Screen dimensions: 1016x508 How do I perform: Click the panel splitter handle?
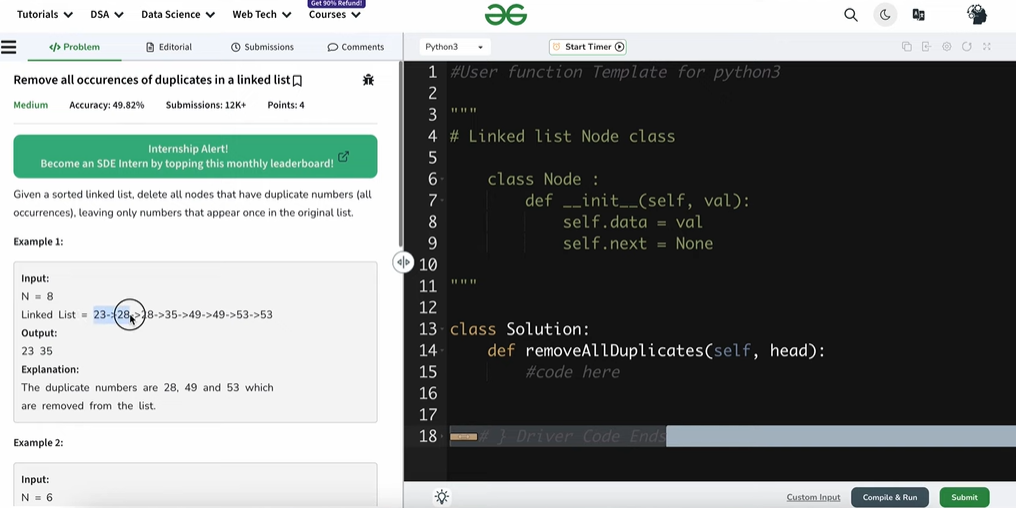[x=403, y=262]
